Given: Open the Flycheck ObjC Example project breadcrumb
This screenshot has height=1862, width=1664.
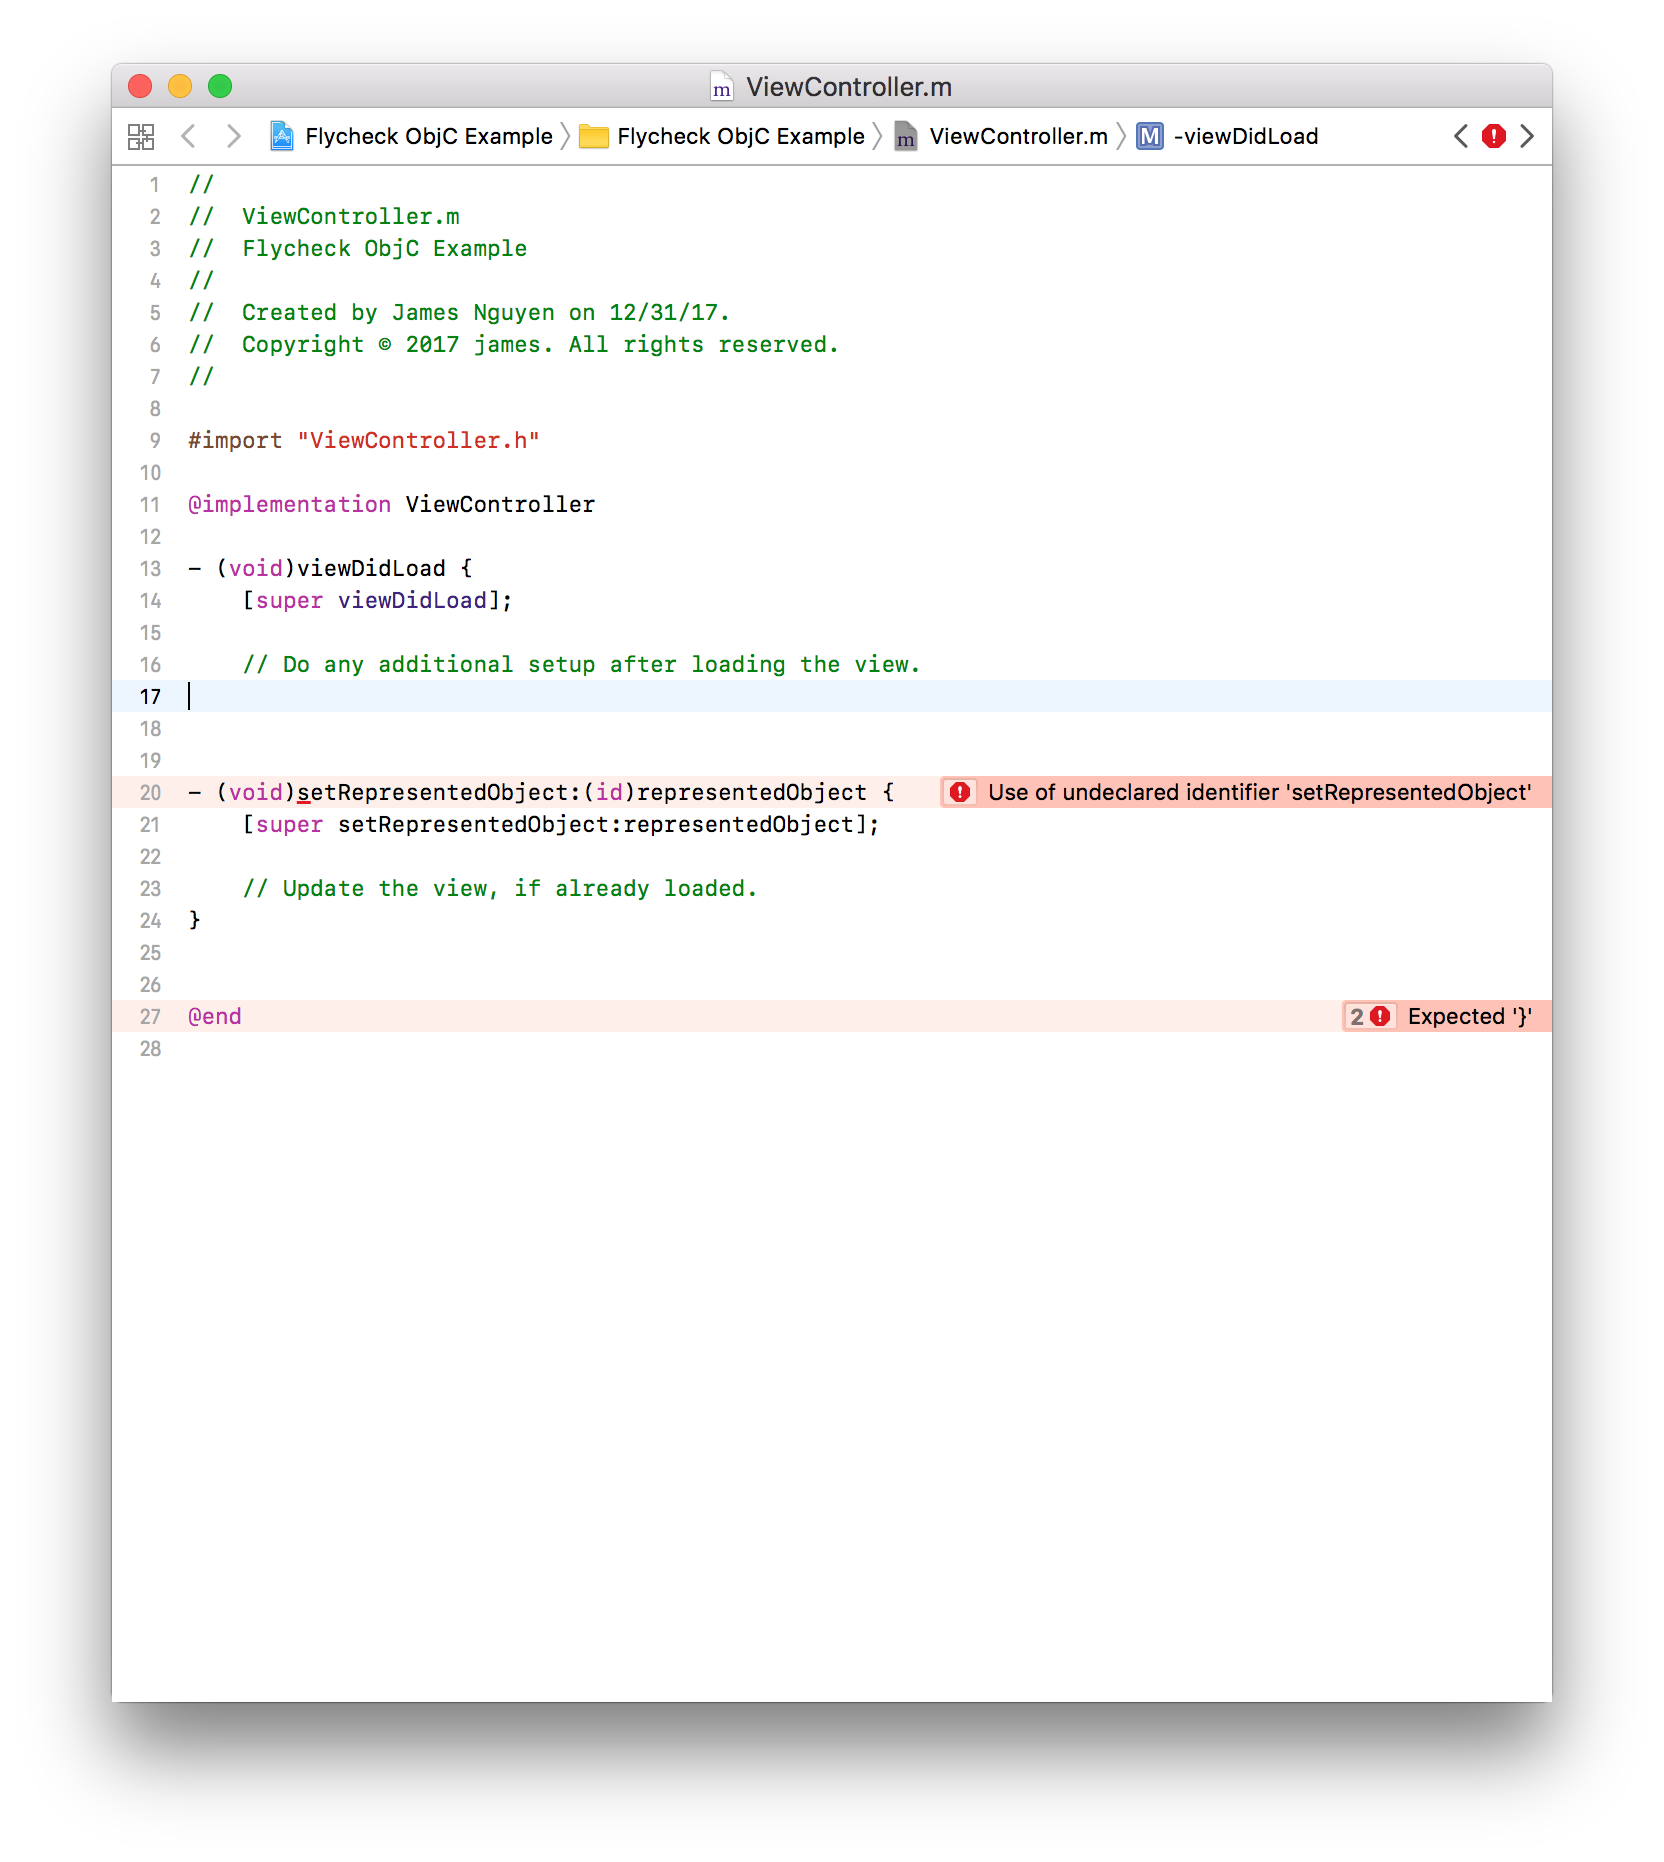Looking at the screenshot, I should pyautogui.click(x=429, y=136).
